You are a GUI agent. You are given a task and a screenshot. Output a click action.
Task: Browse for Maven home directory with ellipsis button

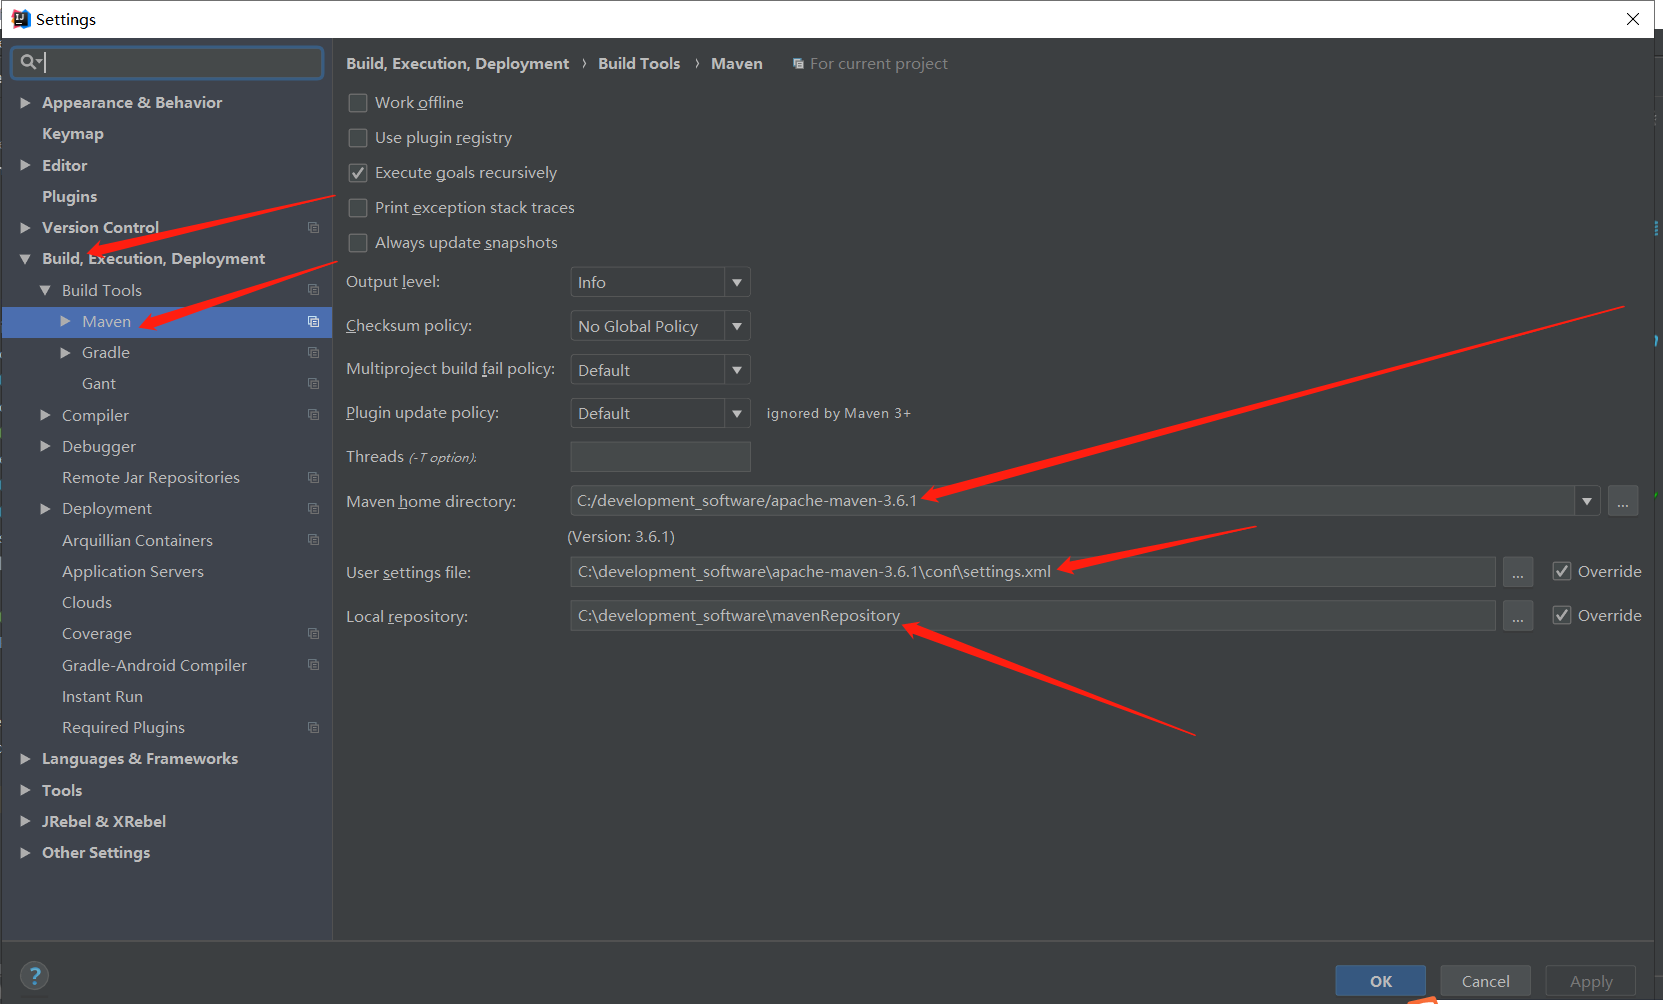pyautogui.click(x=1623, y=501)
